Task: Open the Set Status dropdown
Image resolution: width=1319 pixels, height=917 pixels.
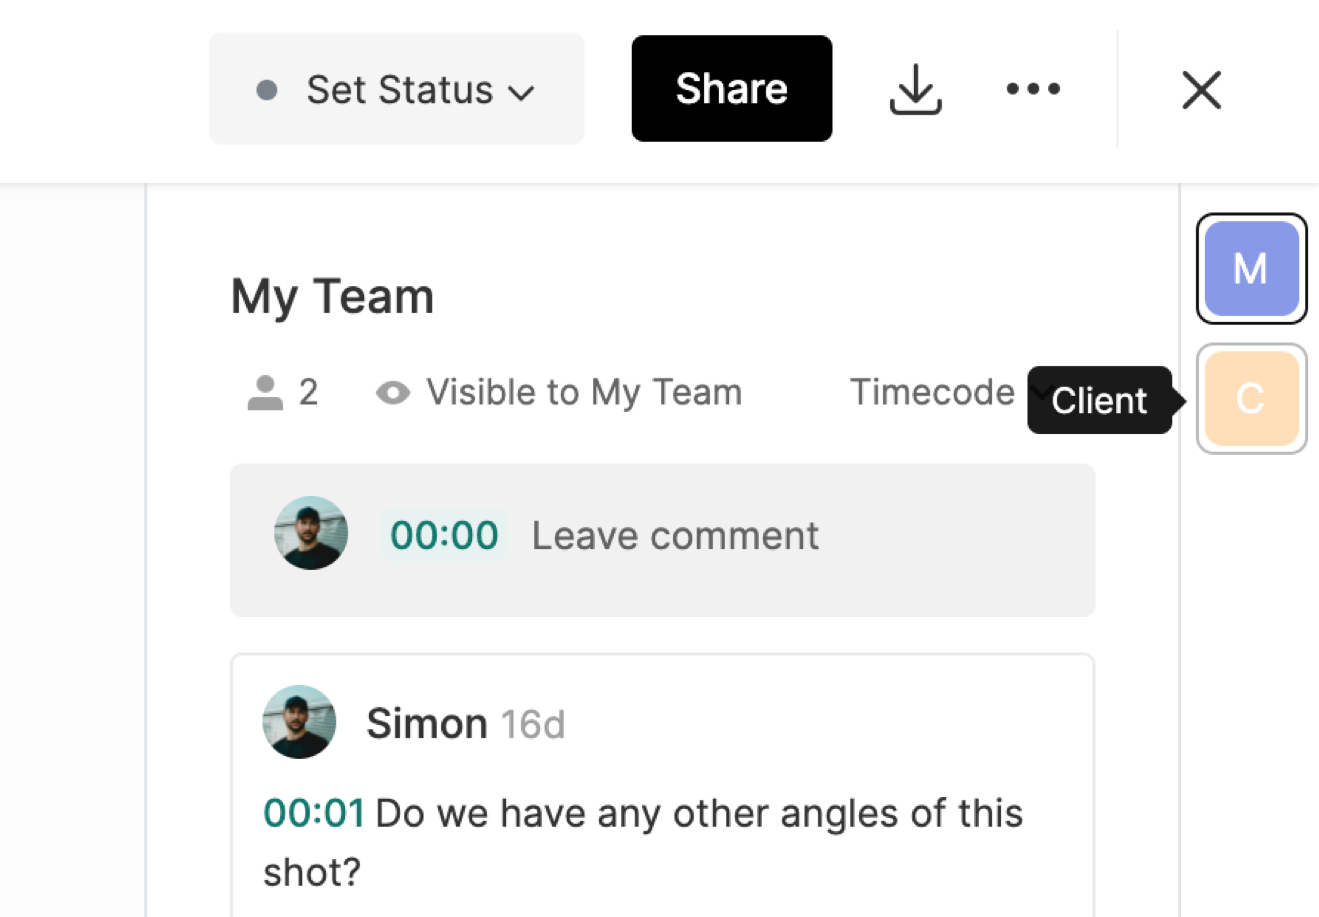Action: [x=397, y=89]
